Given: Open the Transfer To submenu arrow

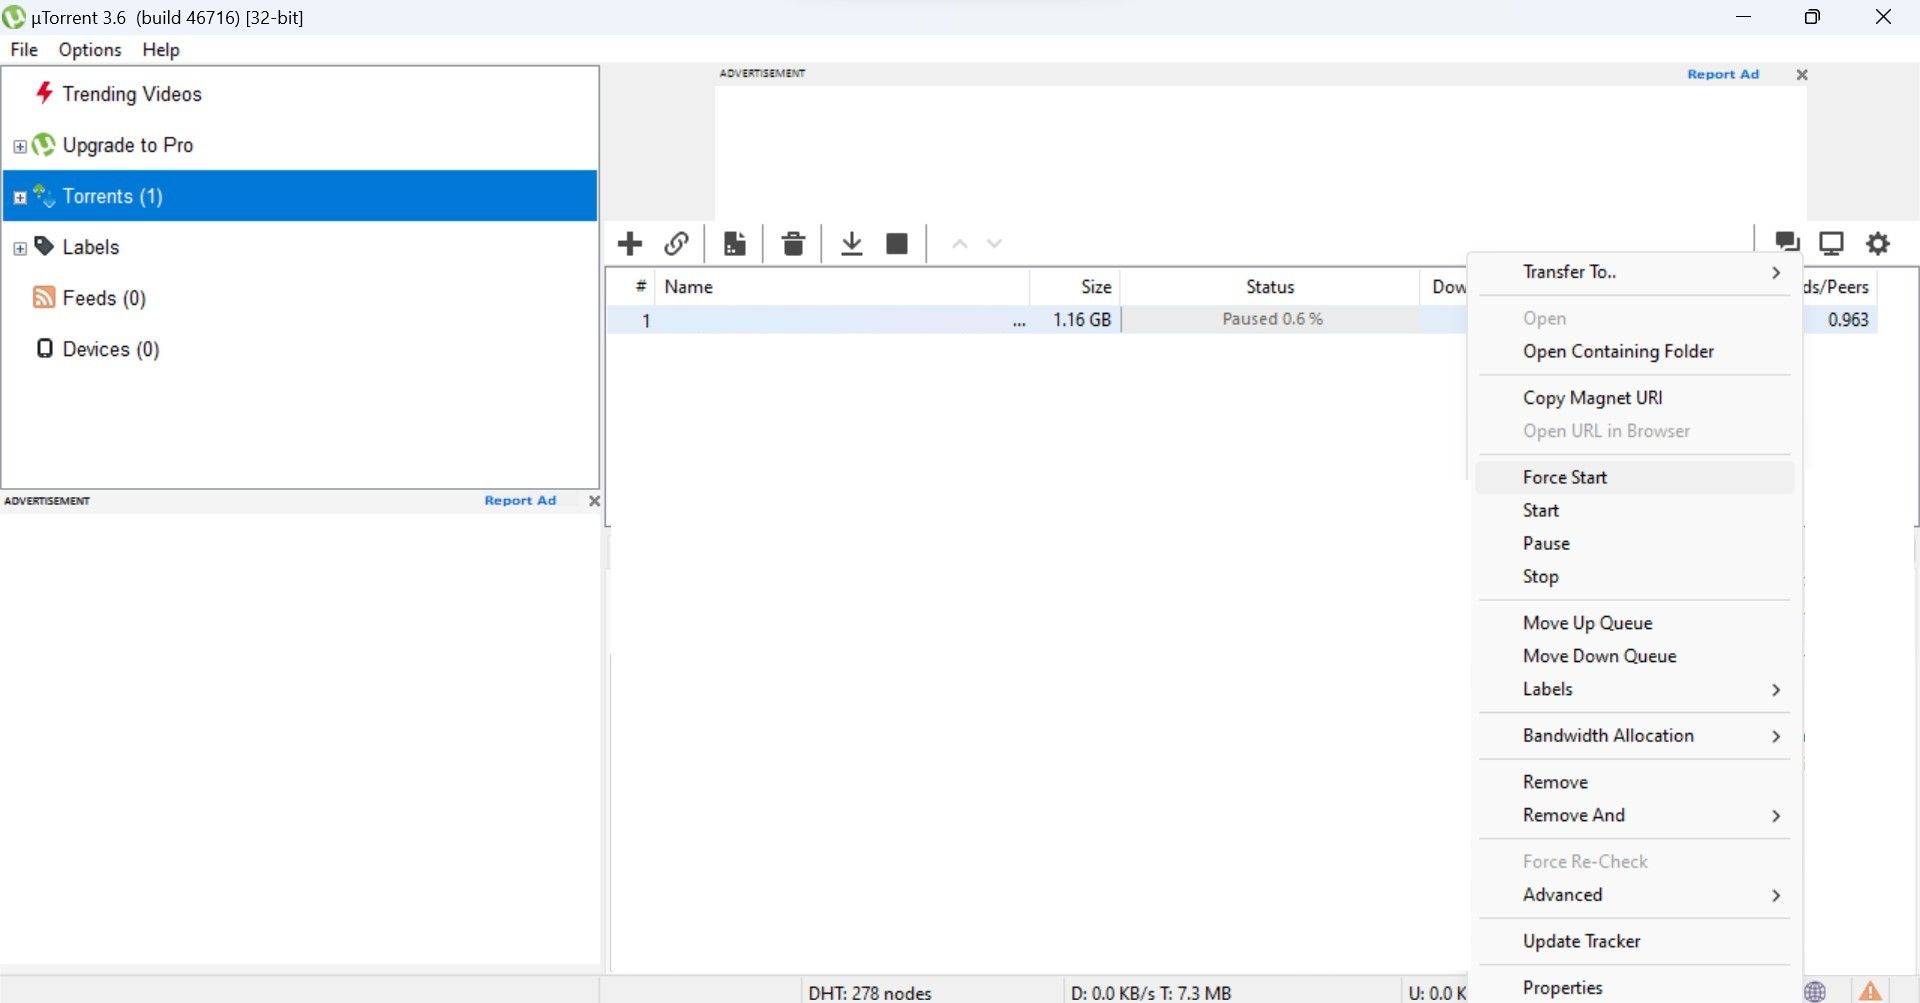Looking at the screenshot, I should (x=1776, y=272).
